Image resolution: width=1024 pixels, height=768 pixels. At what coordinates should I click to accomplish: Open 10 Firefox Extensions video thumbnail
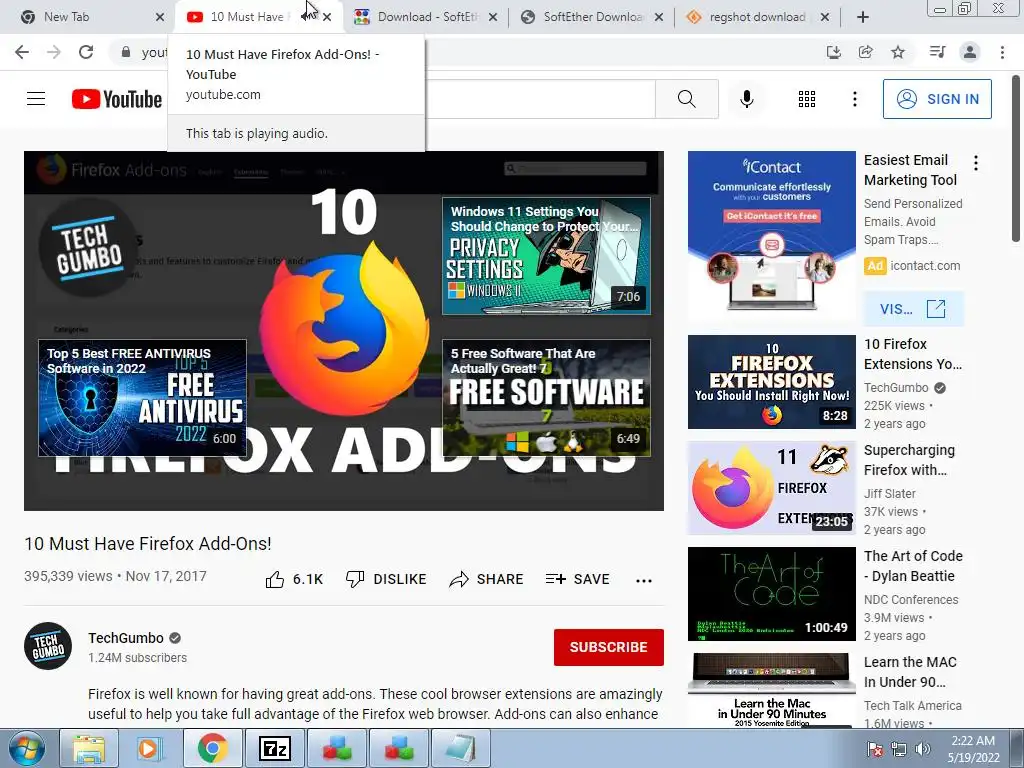[771, 382]
